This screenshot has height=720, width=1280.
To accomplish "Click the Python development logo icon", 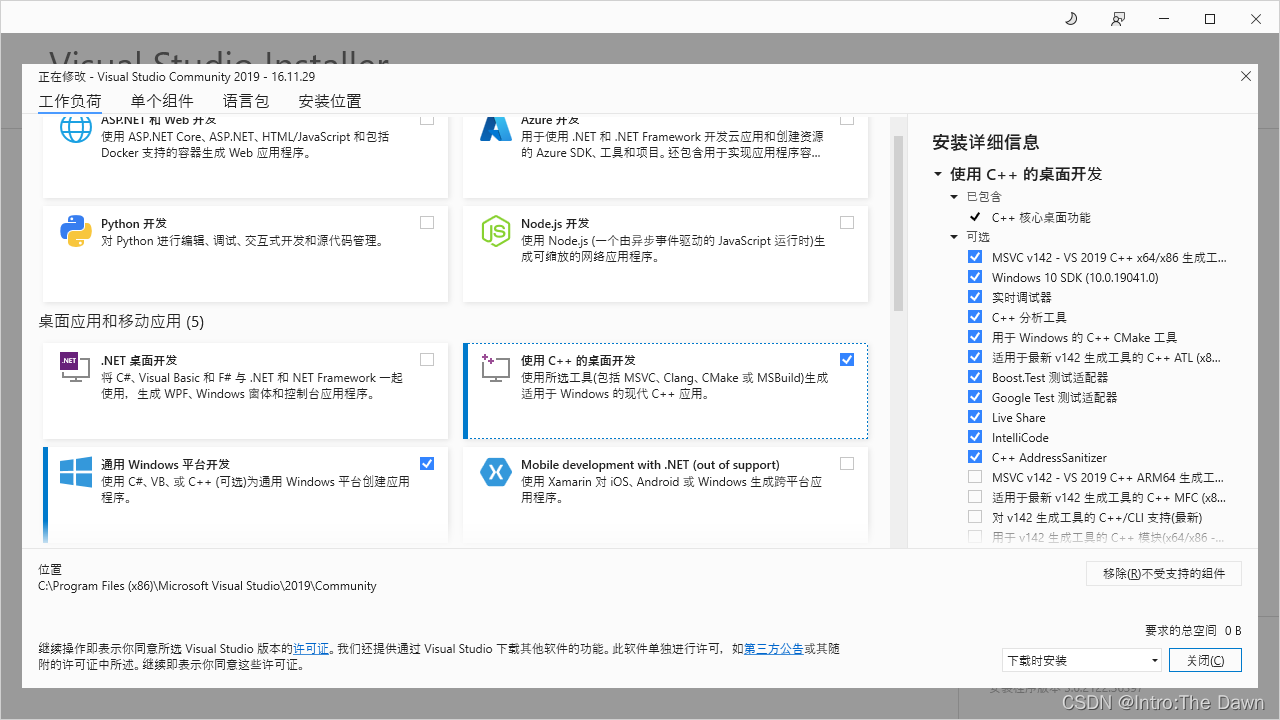I will [x=76, y=231].
